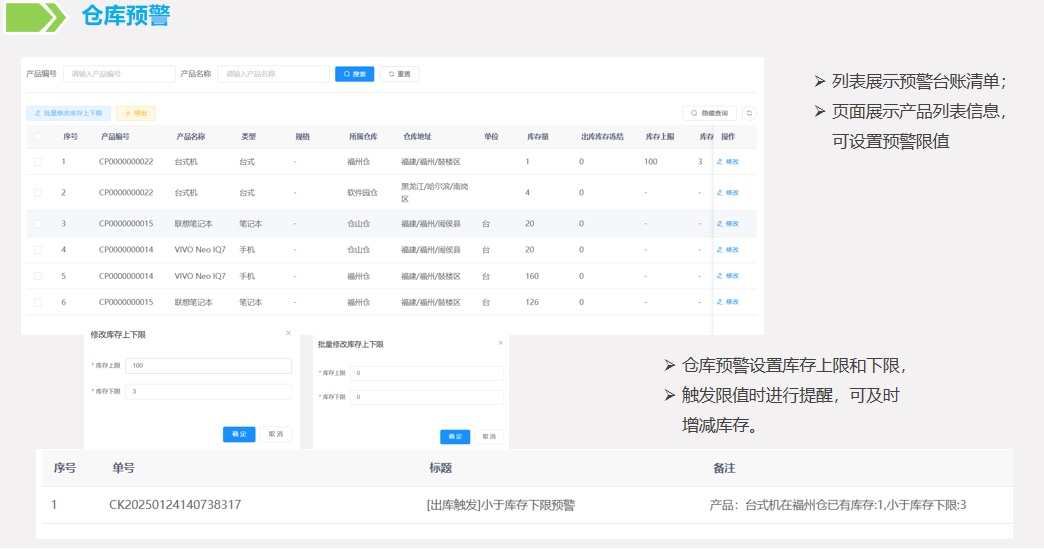1044x549 pixels.
Task: Close the 批量修改库存上下限 dialog with its X icon
Action: (x=501, y=343)
